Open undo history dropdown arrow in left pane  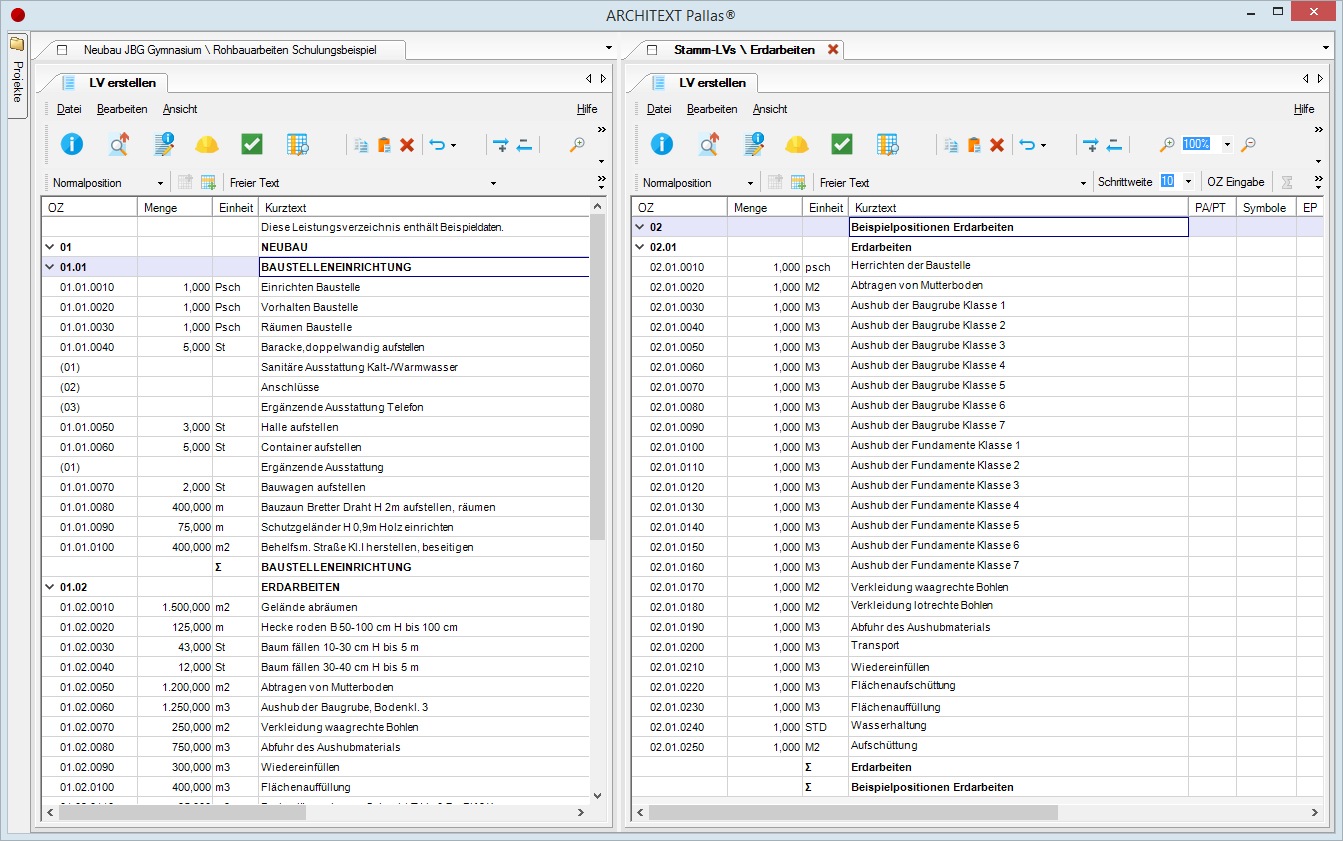tap(453, 146)
